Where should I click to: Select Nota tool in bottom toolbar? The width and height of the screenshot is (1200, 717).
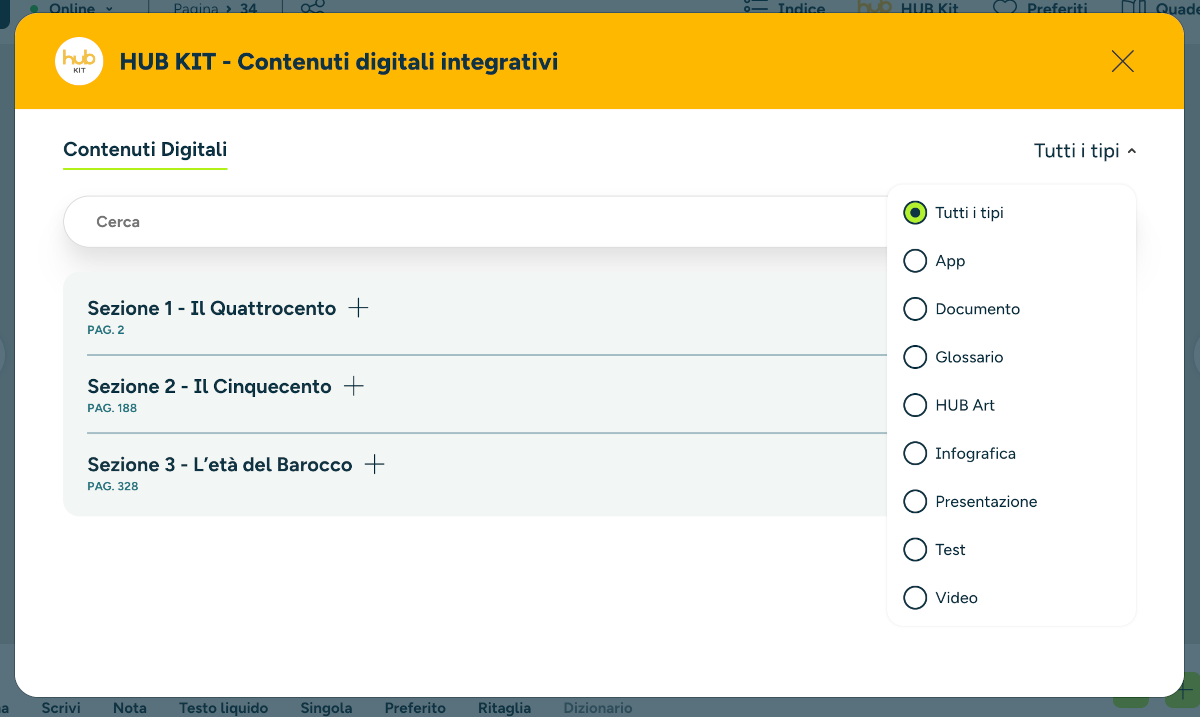point(130,707)
